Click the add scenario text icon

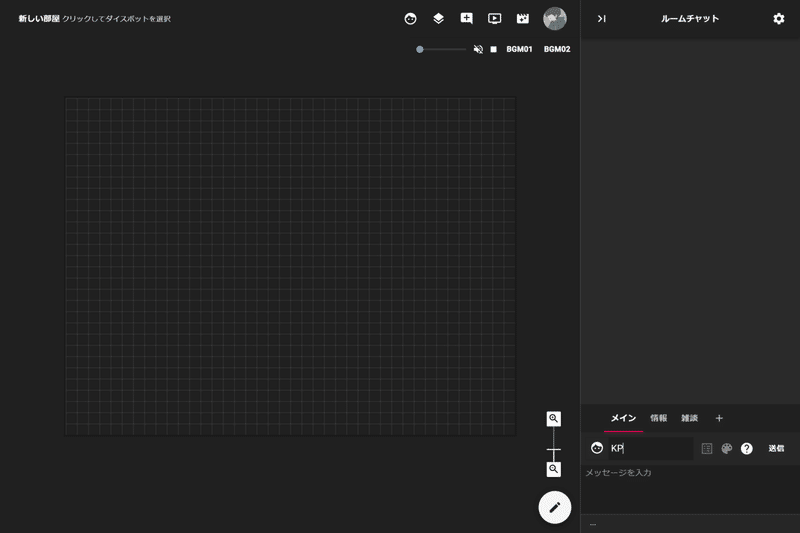pyautogui.click(x=466, y=19)
